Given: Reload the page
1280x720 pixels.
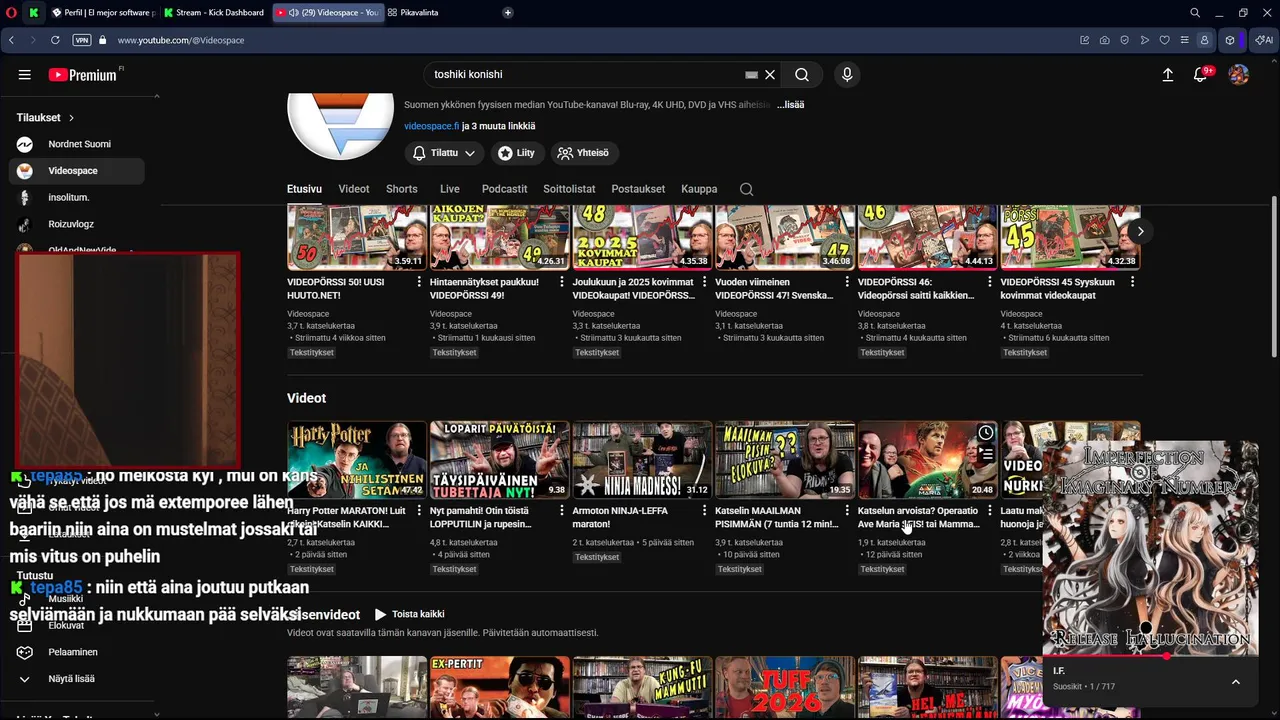Looking at the screenshot, I should [x=55, y=40].
